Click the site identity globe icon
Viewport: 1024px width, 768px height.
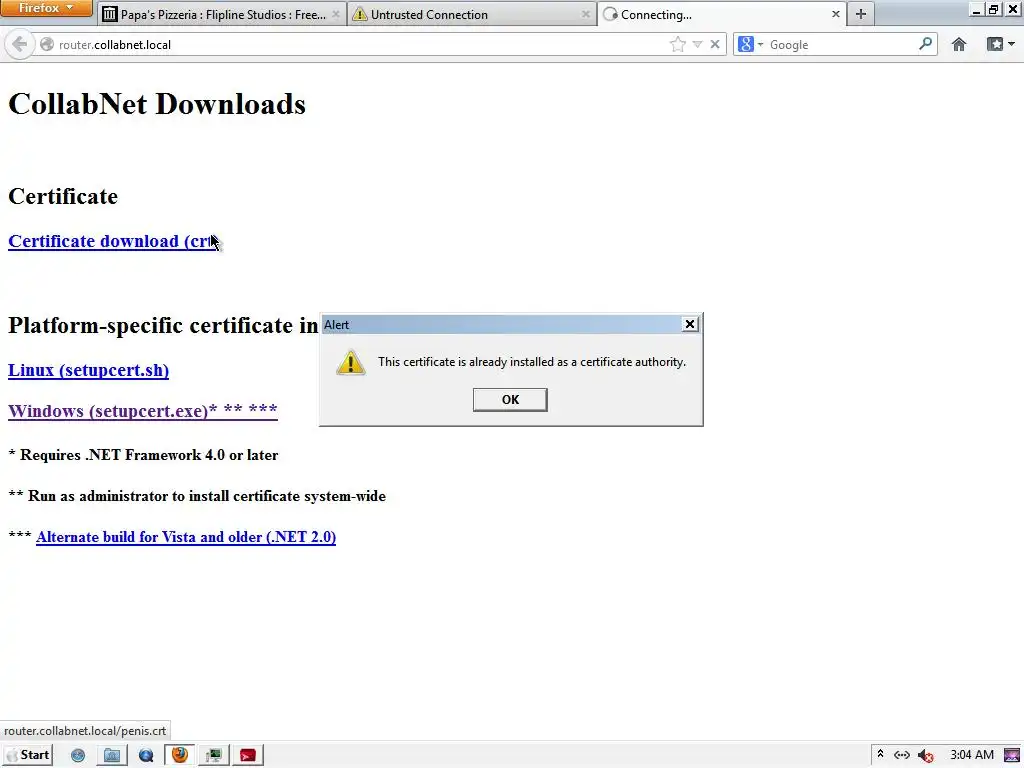click(x=47, y=44)
